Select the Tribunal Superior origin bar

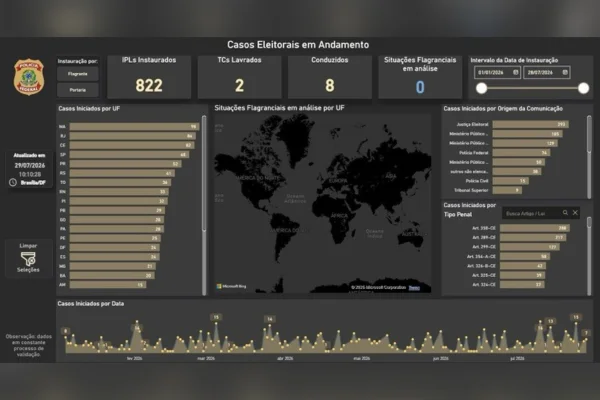507,190
